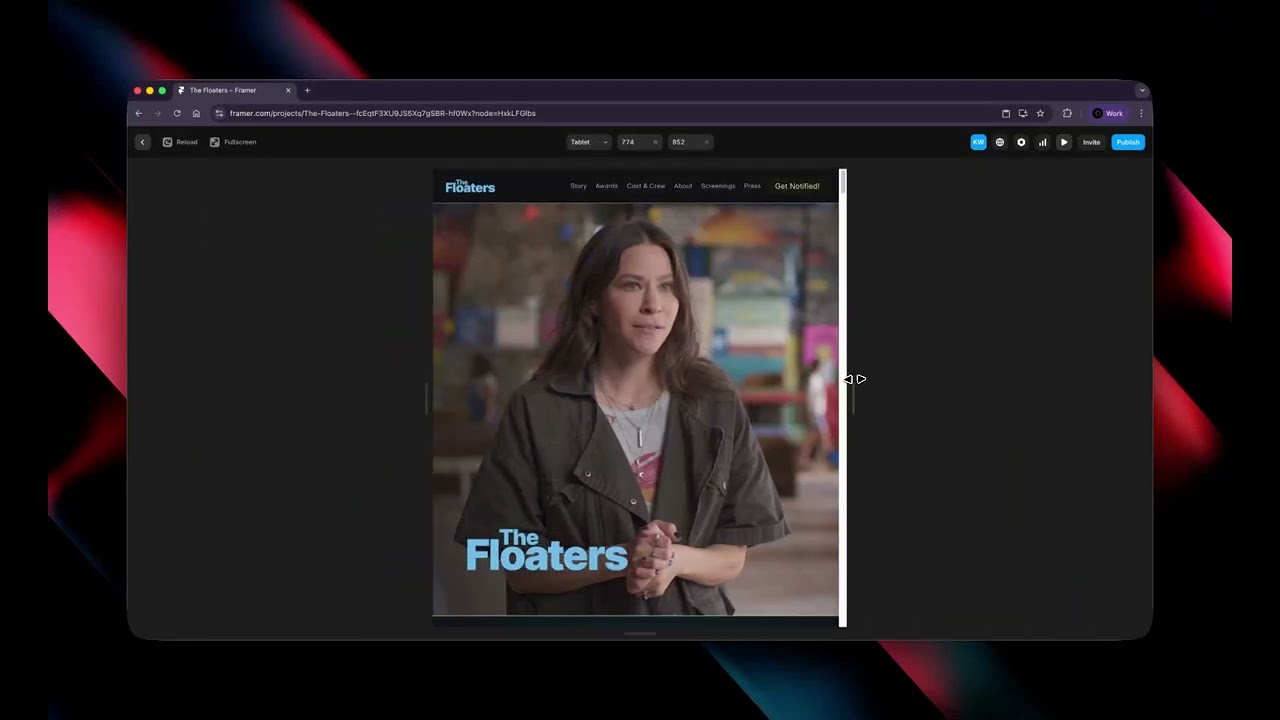1280x720 pixels.
Task: Go back using Framer preview back arrow
Action: tap(142, 142)
